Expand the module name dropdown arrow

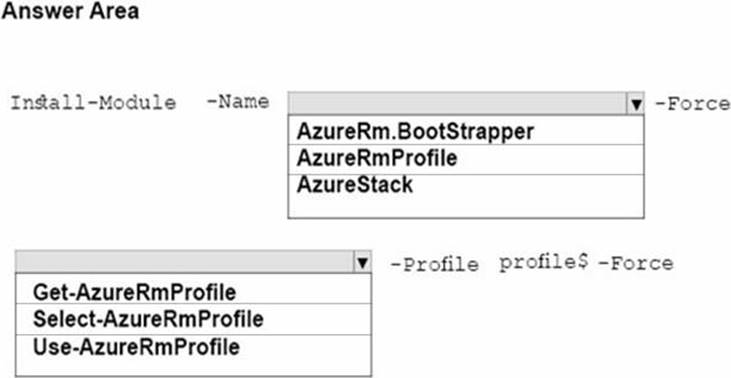tap(636, 103)
